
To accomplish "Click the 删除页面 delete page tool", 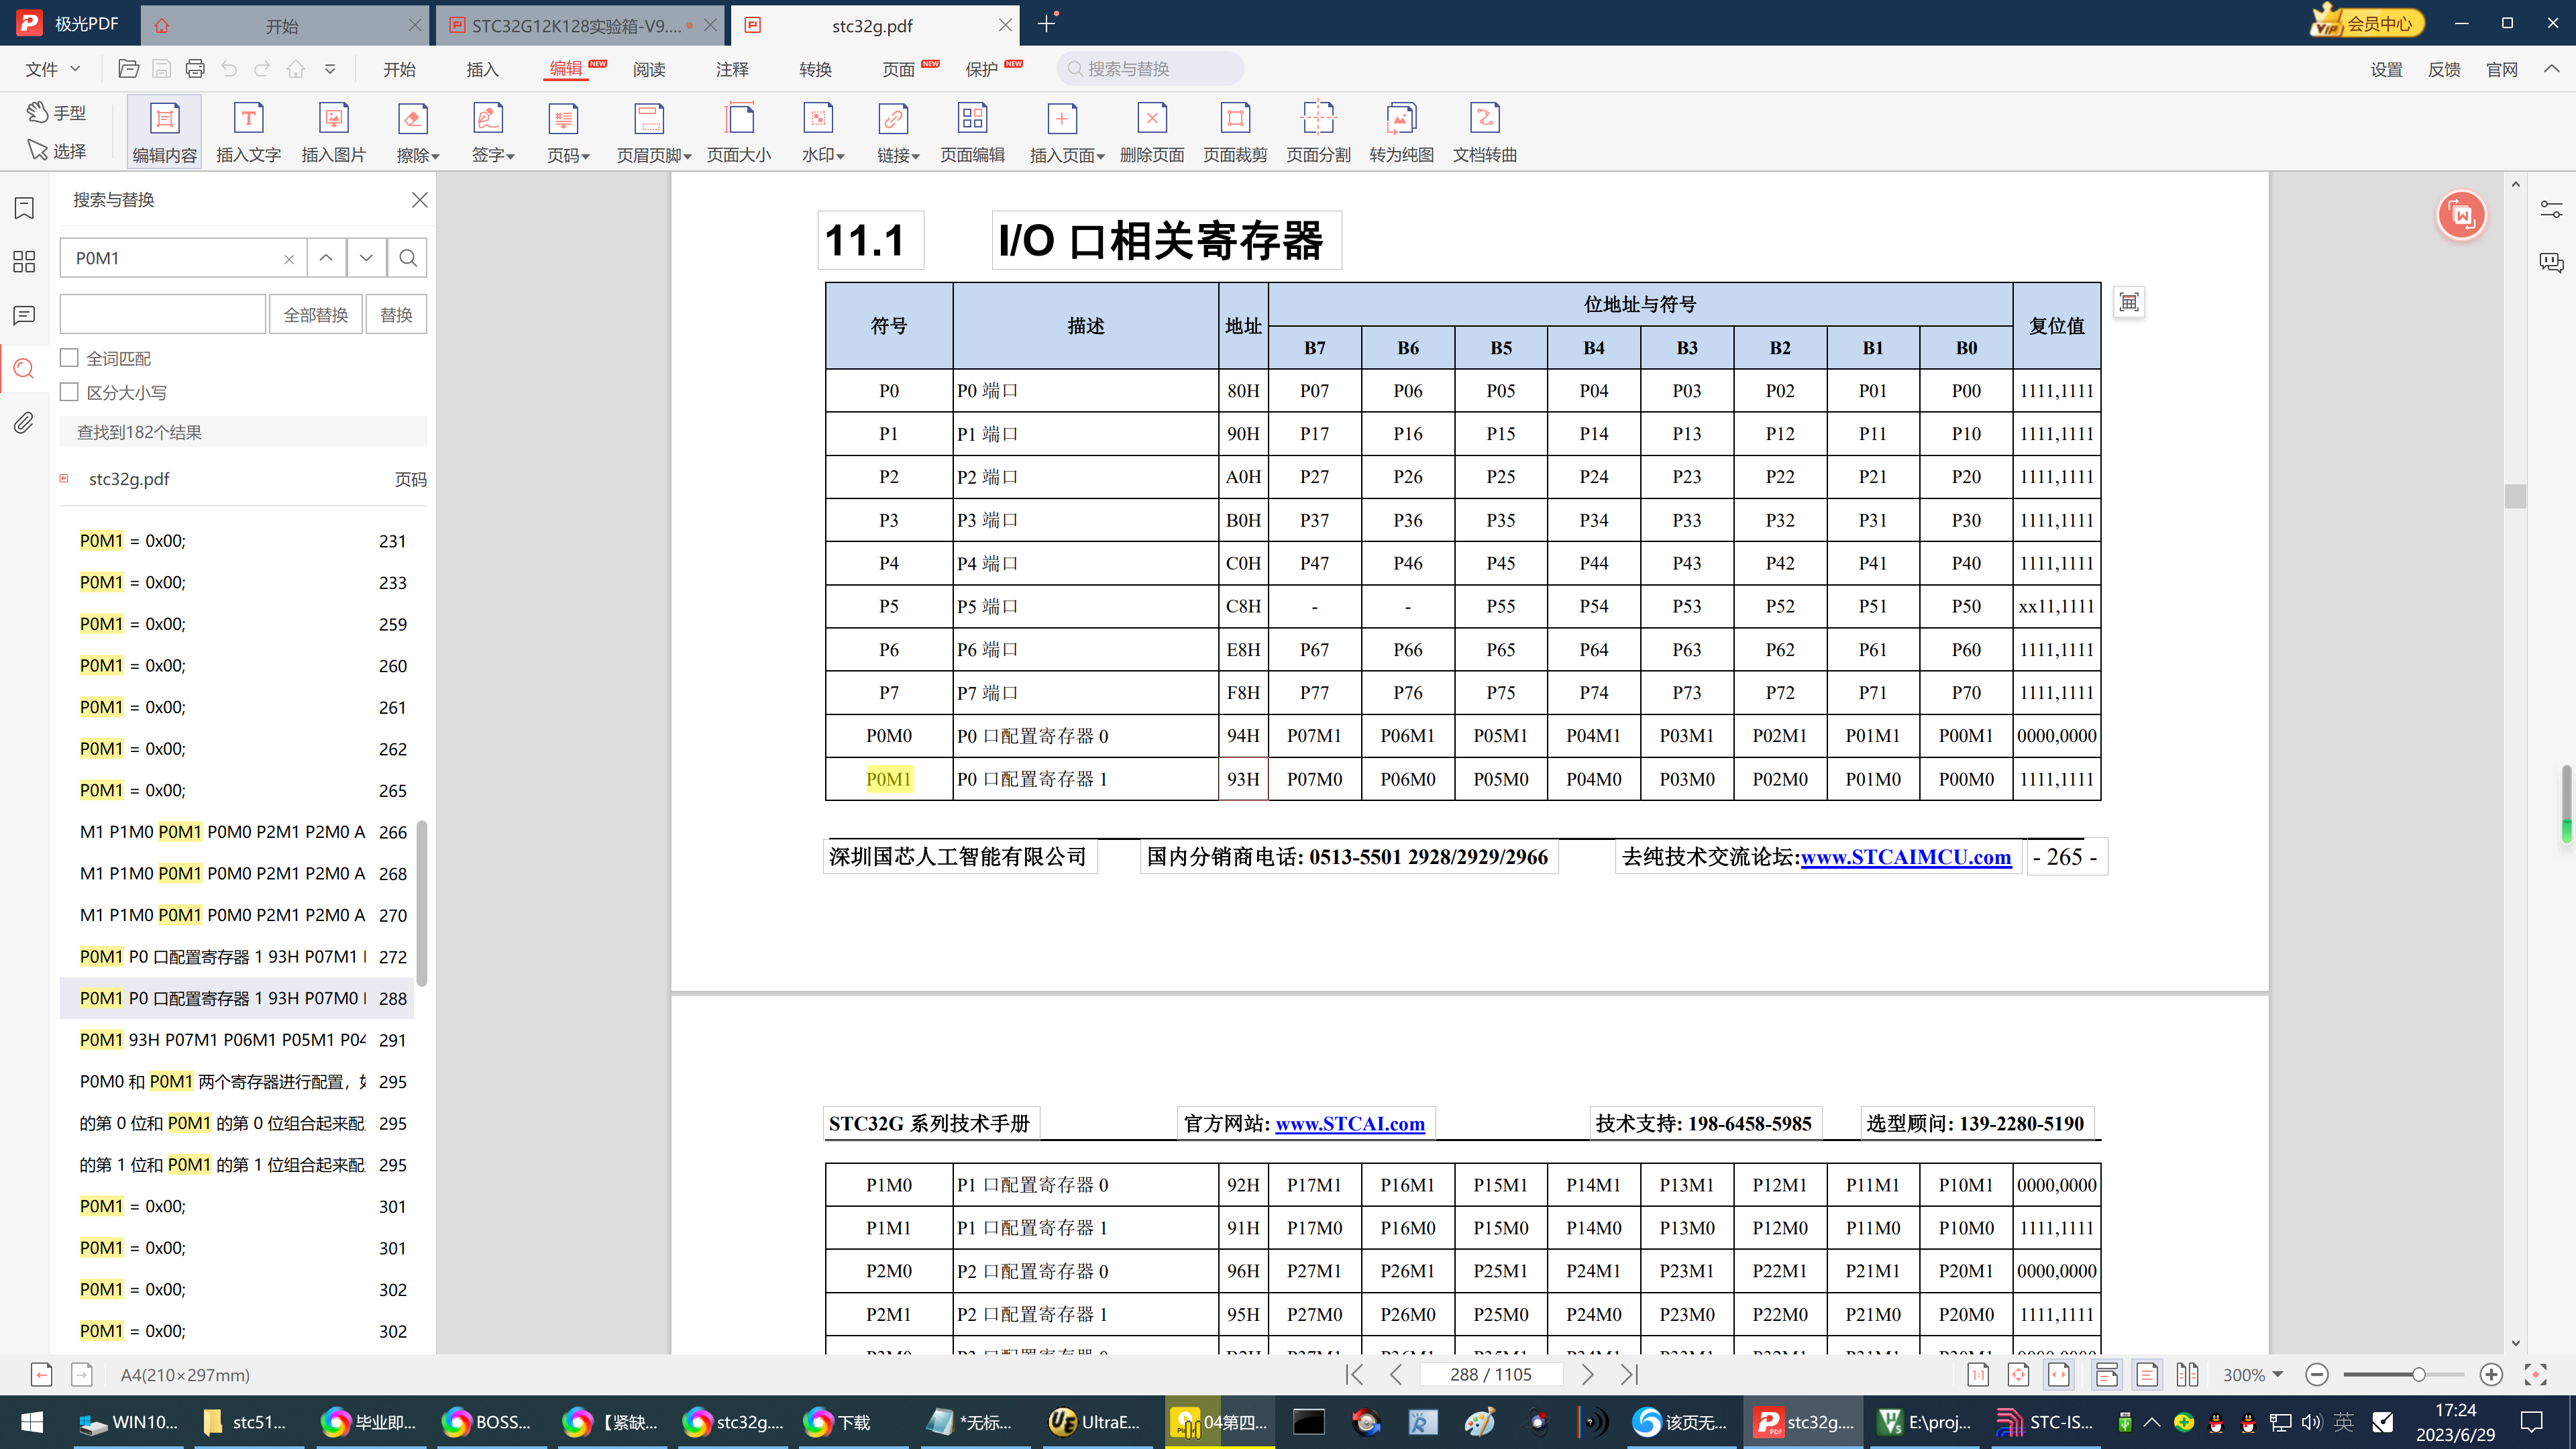I will [x=1152, y=132].
